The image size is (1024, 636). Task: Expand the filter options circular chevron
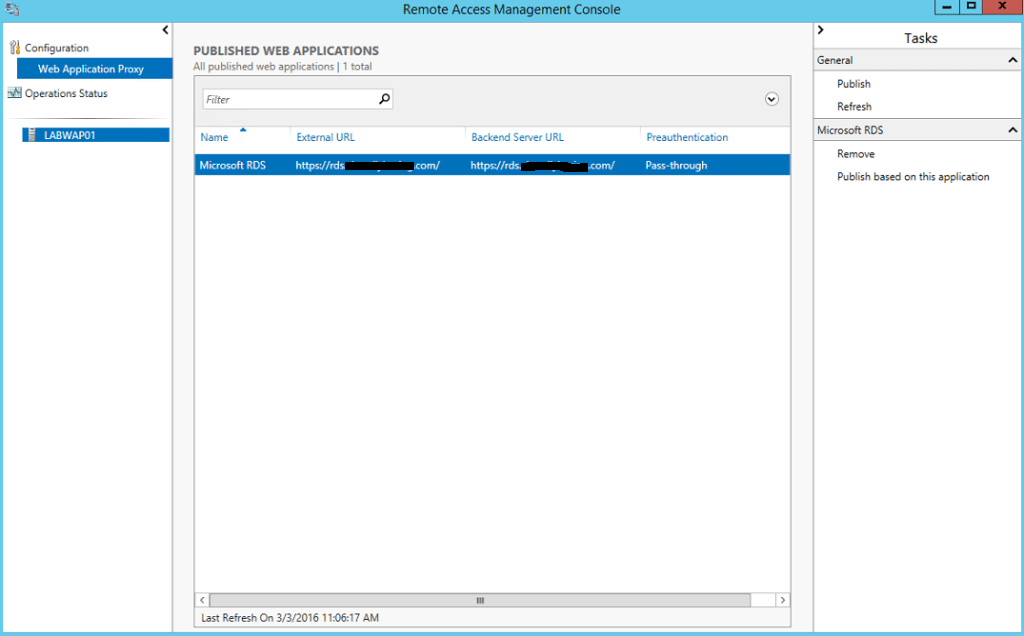772,99
